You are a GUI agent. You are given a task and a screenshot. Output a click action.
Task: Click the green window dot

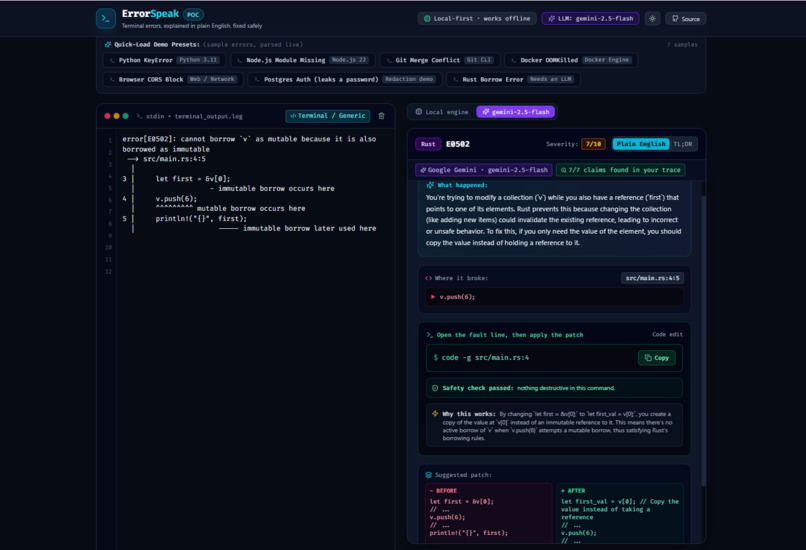tap(125, 116)
